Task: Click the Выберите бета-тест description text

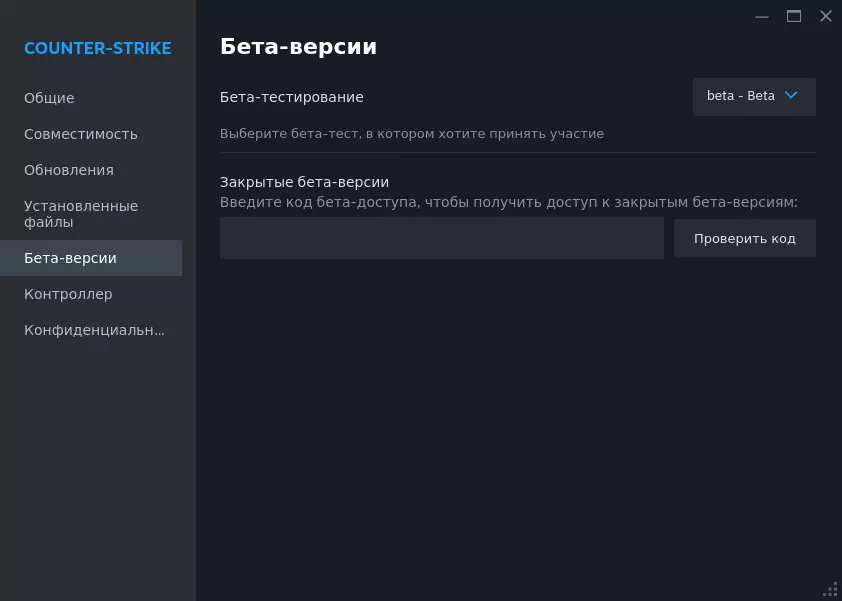Action: [x=411, y=134]
